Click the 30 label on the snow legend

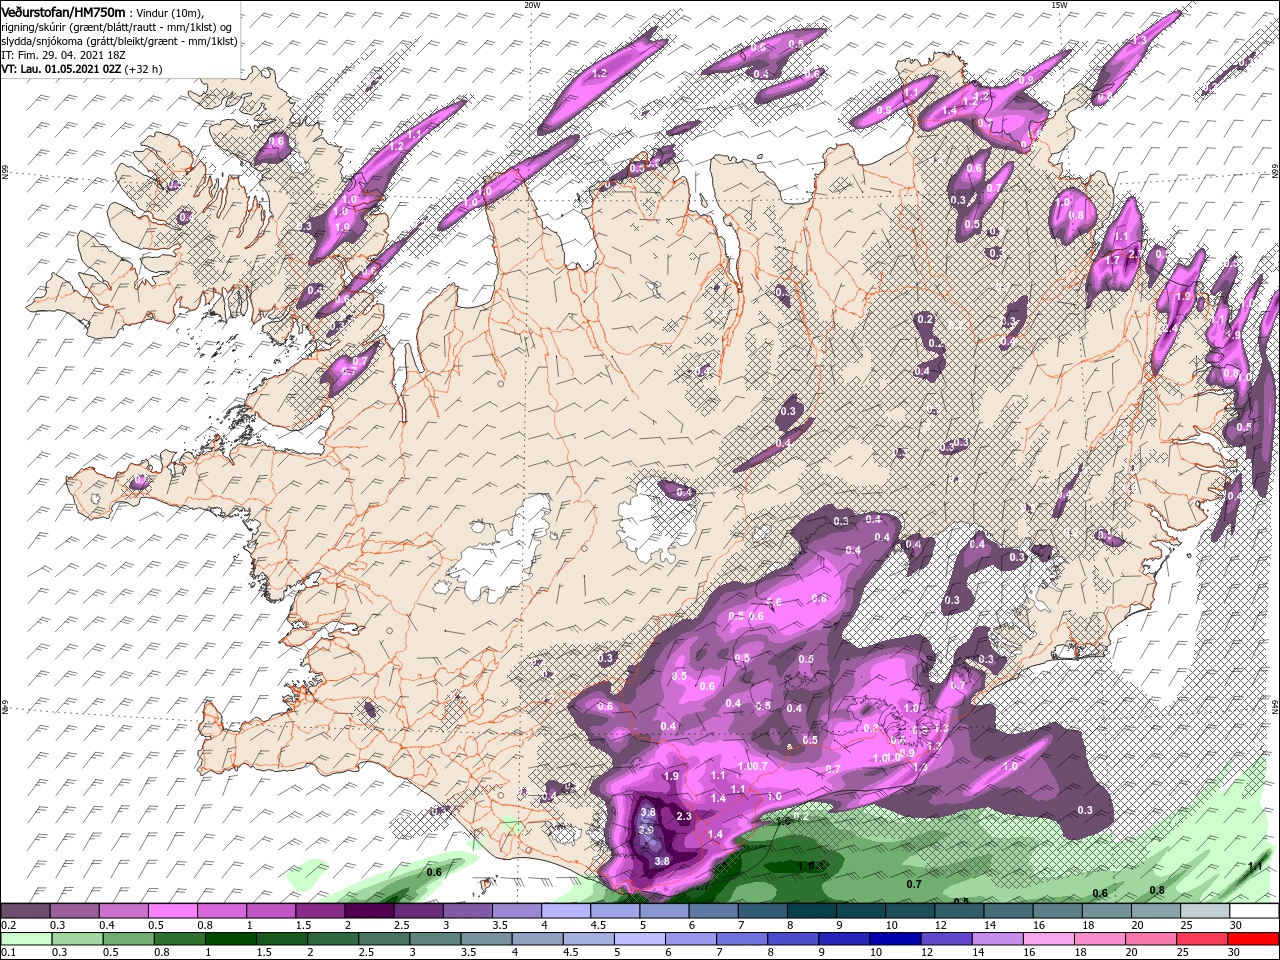click(x=1236, y=925)
